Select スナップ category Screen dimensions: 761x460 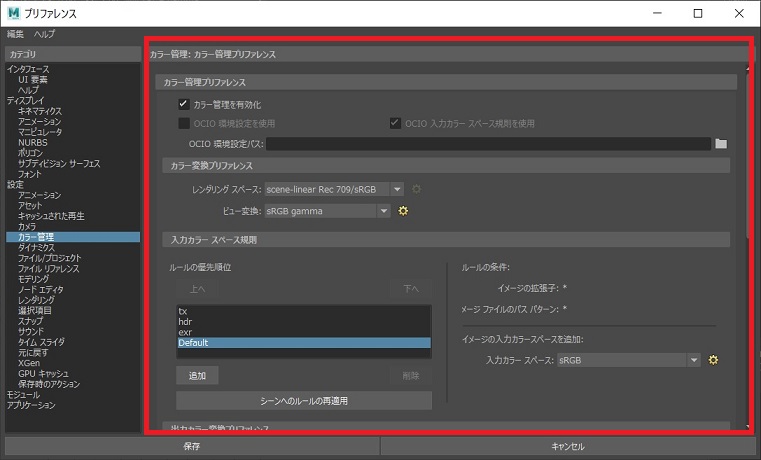pyautogui.click(x=31, y=321)
